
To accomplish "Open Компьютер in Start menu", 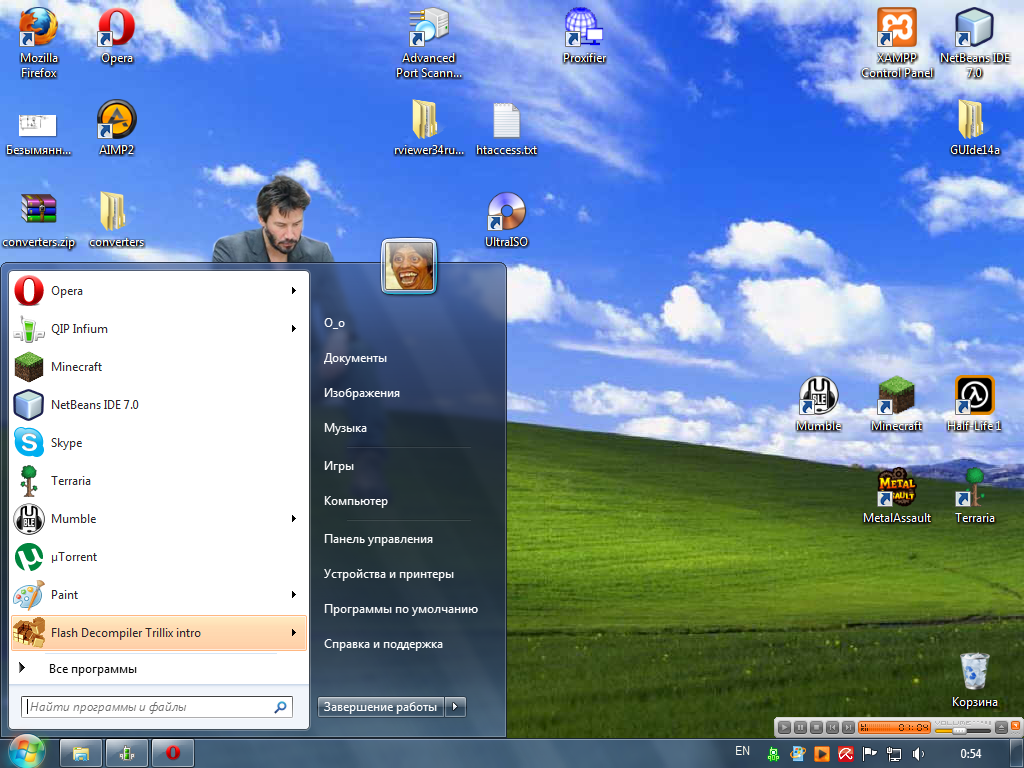I will point(356,501).
